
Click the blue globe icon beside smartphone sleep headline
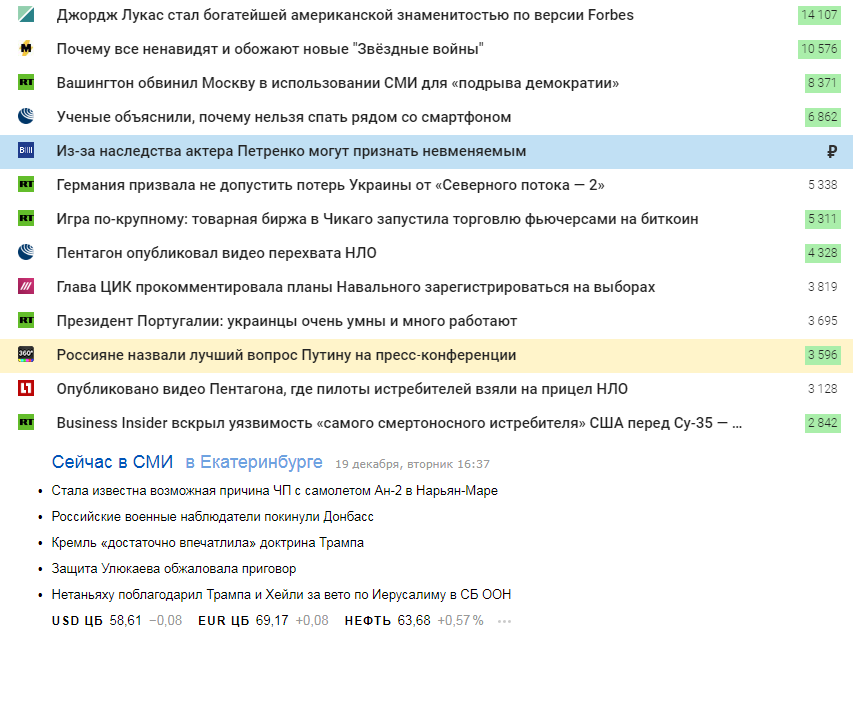point(26,116)
